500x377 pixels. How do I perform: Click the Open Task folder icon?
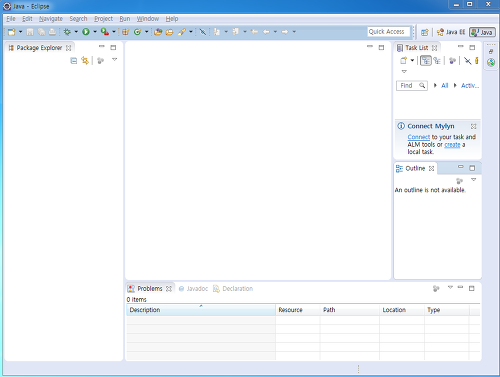(169, 32)
